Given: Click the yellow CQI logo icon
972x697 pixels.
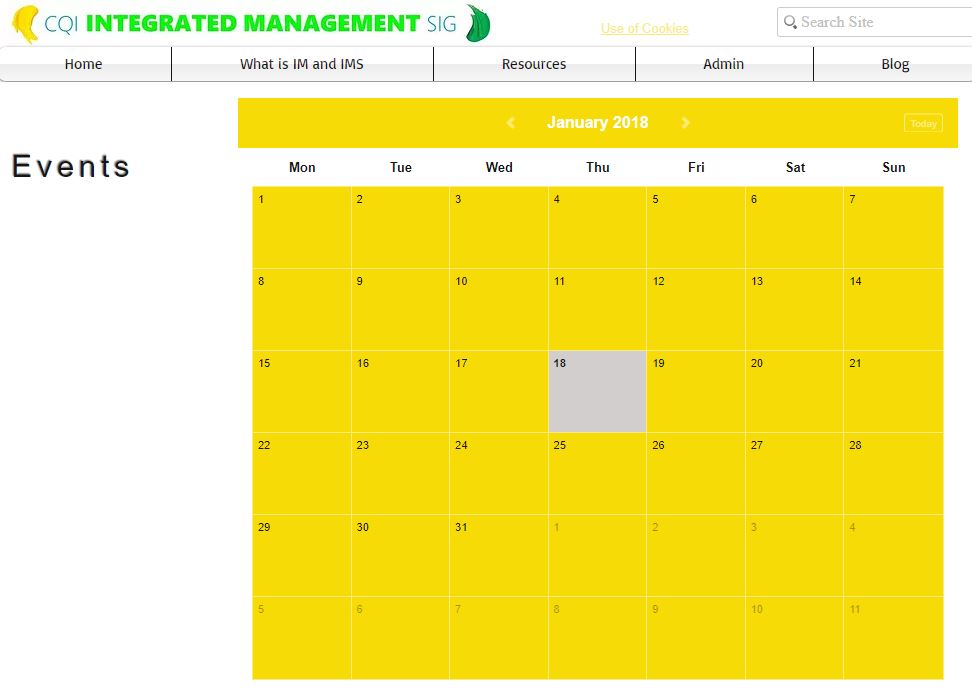Looking at the screenshot, I should (26, 24).
